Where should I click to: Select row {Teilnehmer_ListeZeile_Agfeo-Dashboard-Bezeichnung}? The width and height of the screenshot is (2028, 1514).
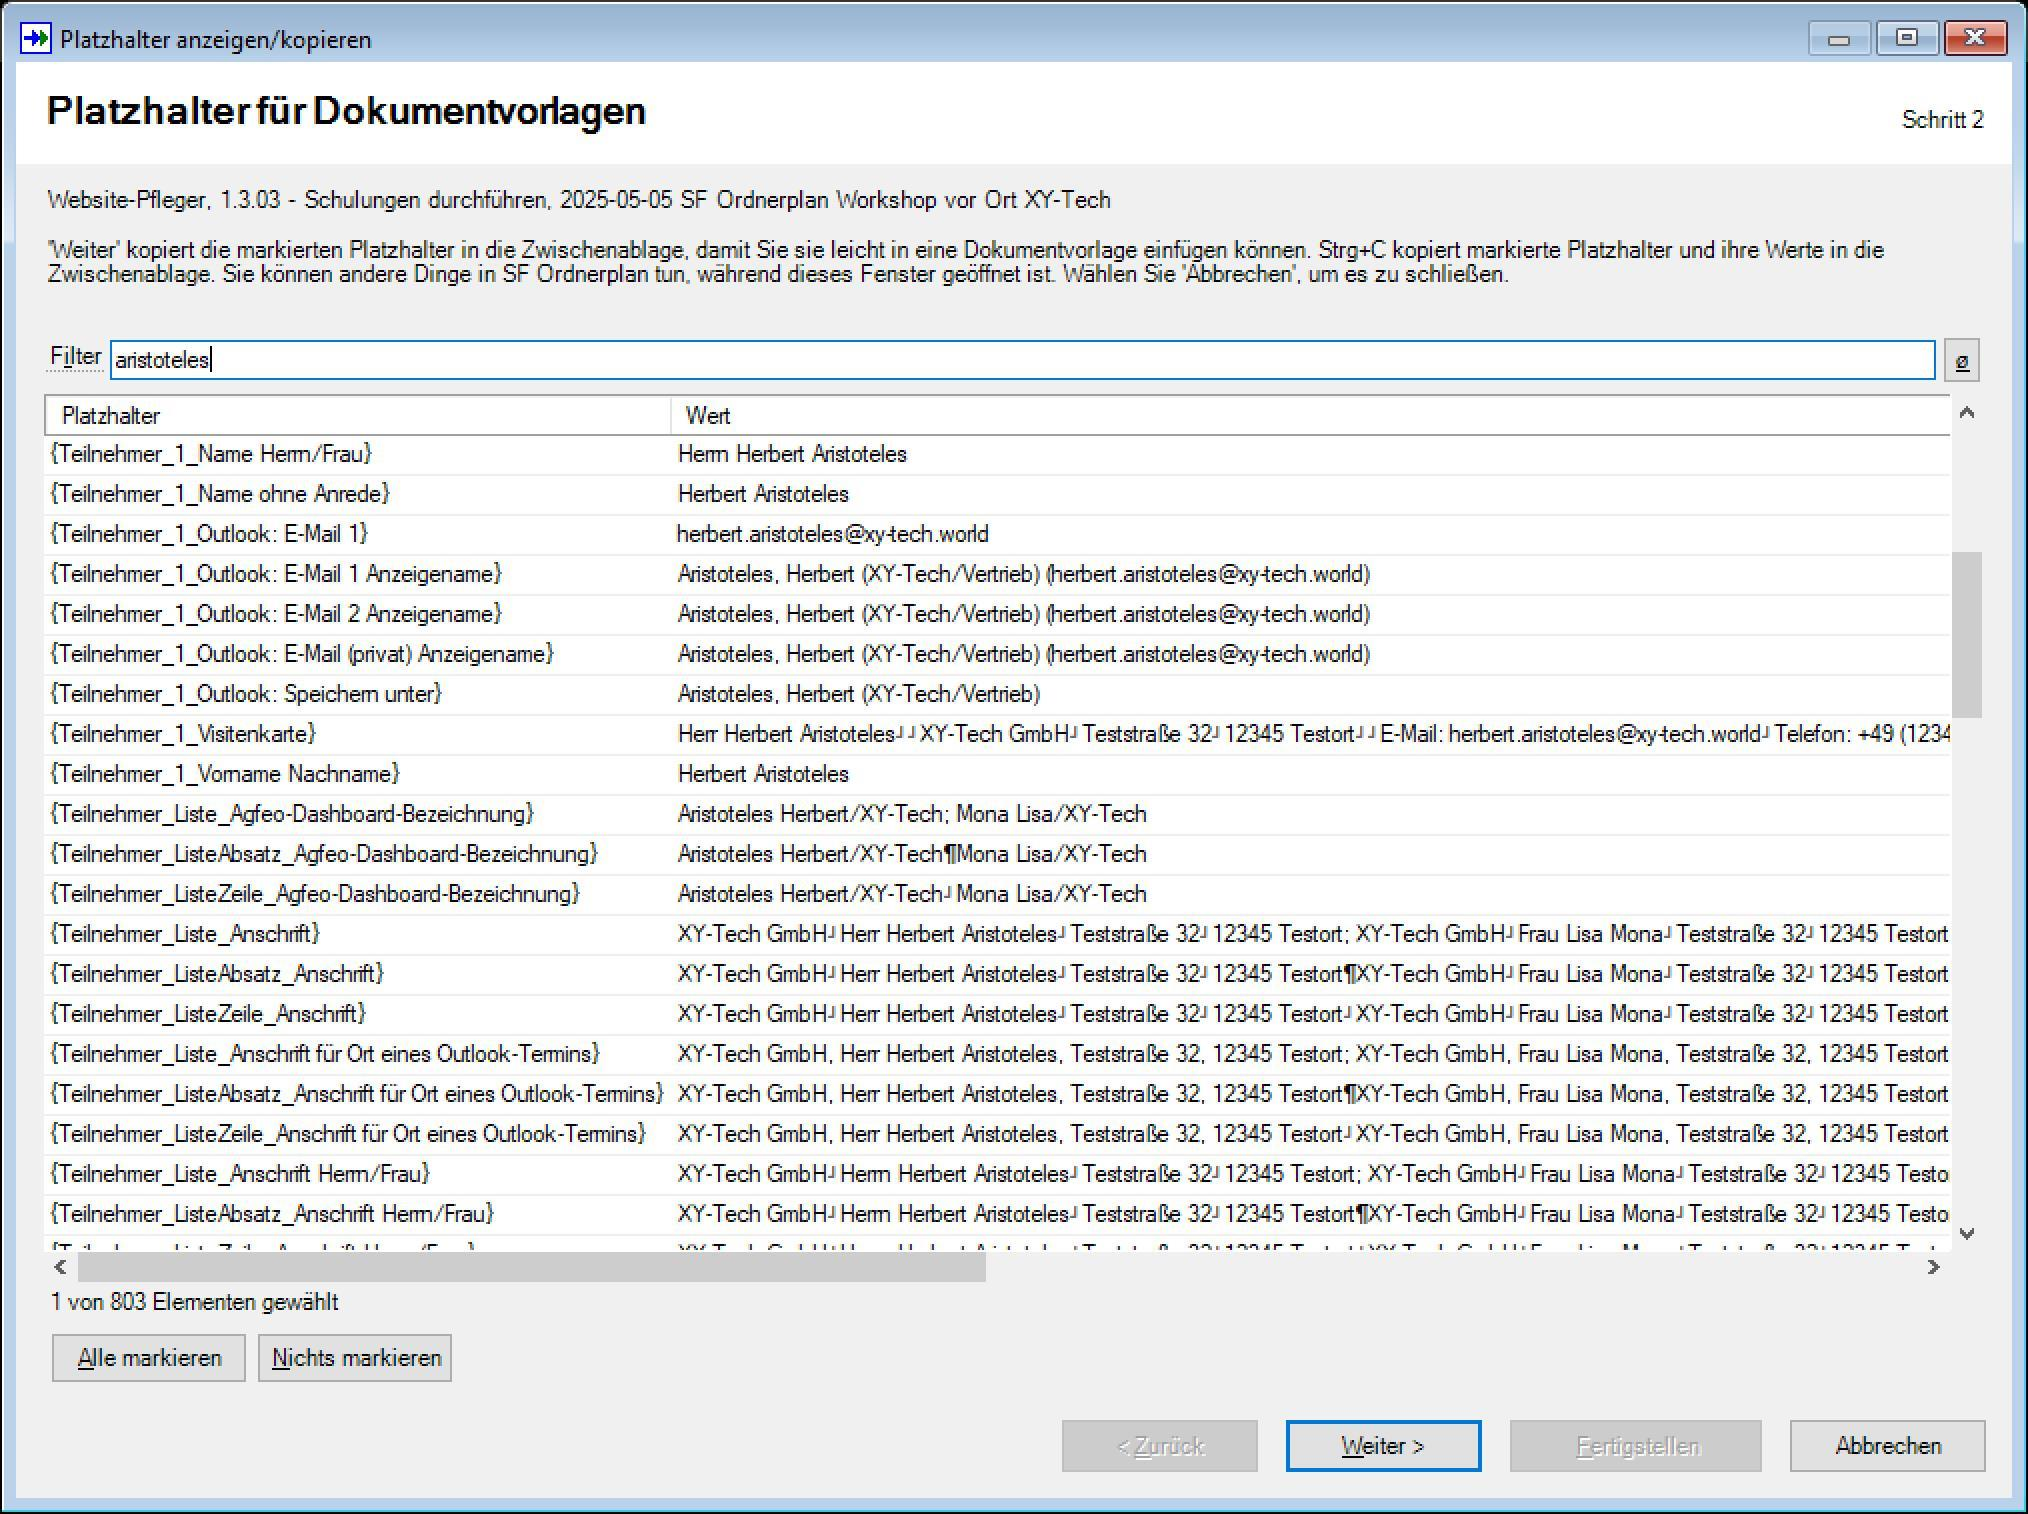point(998,894)
